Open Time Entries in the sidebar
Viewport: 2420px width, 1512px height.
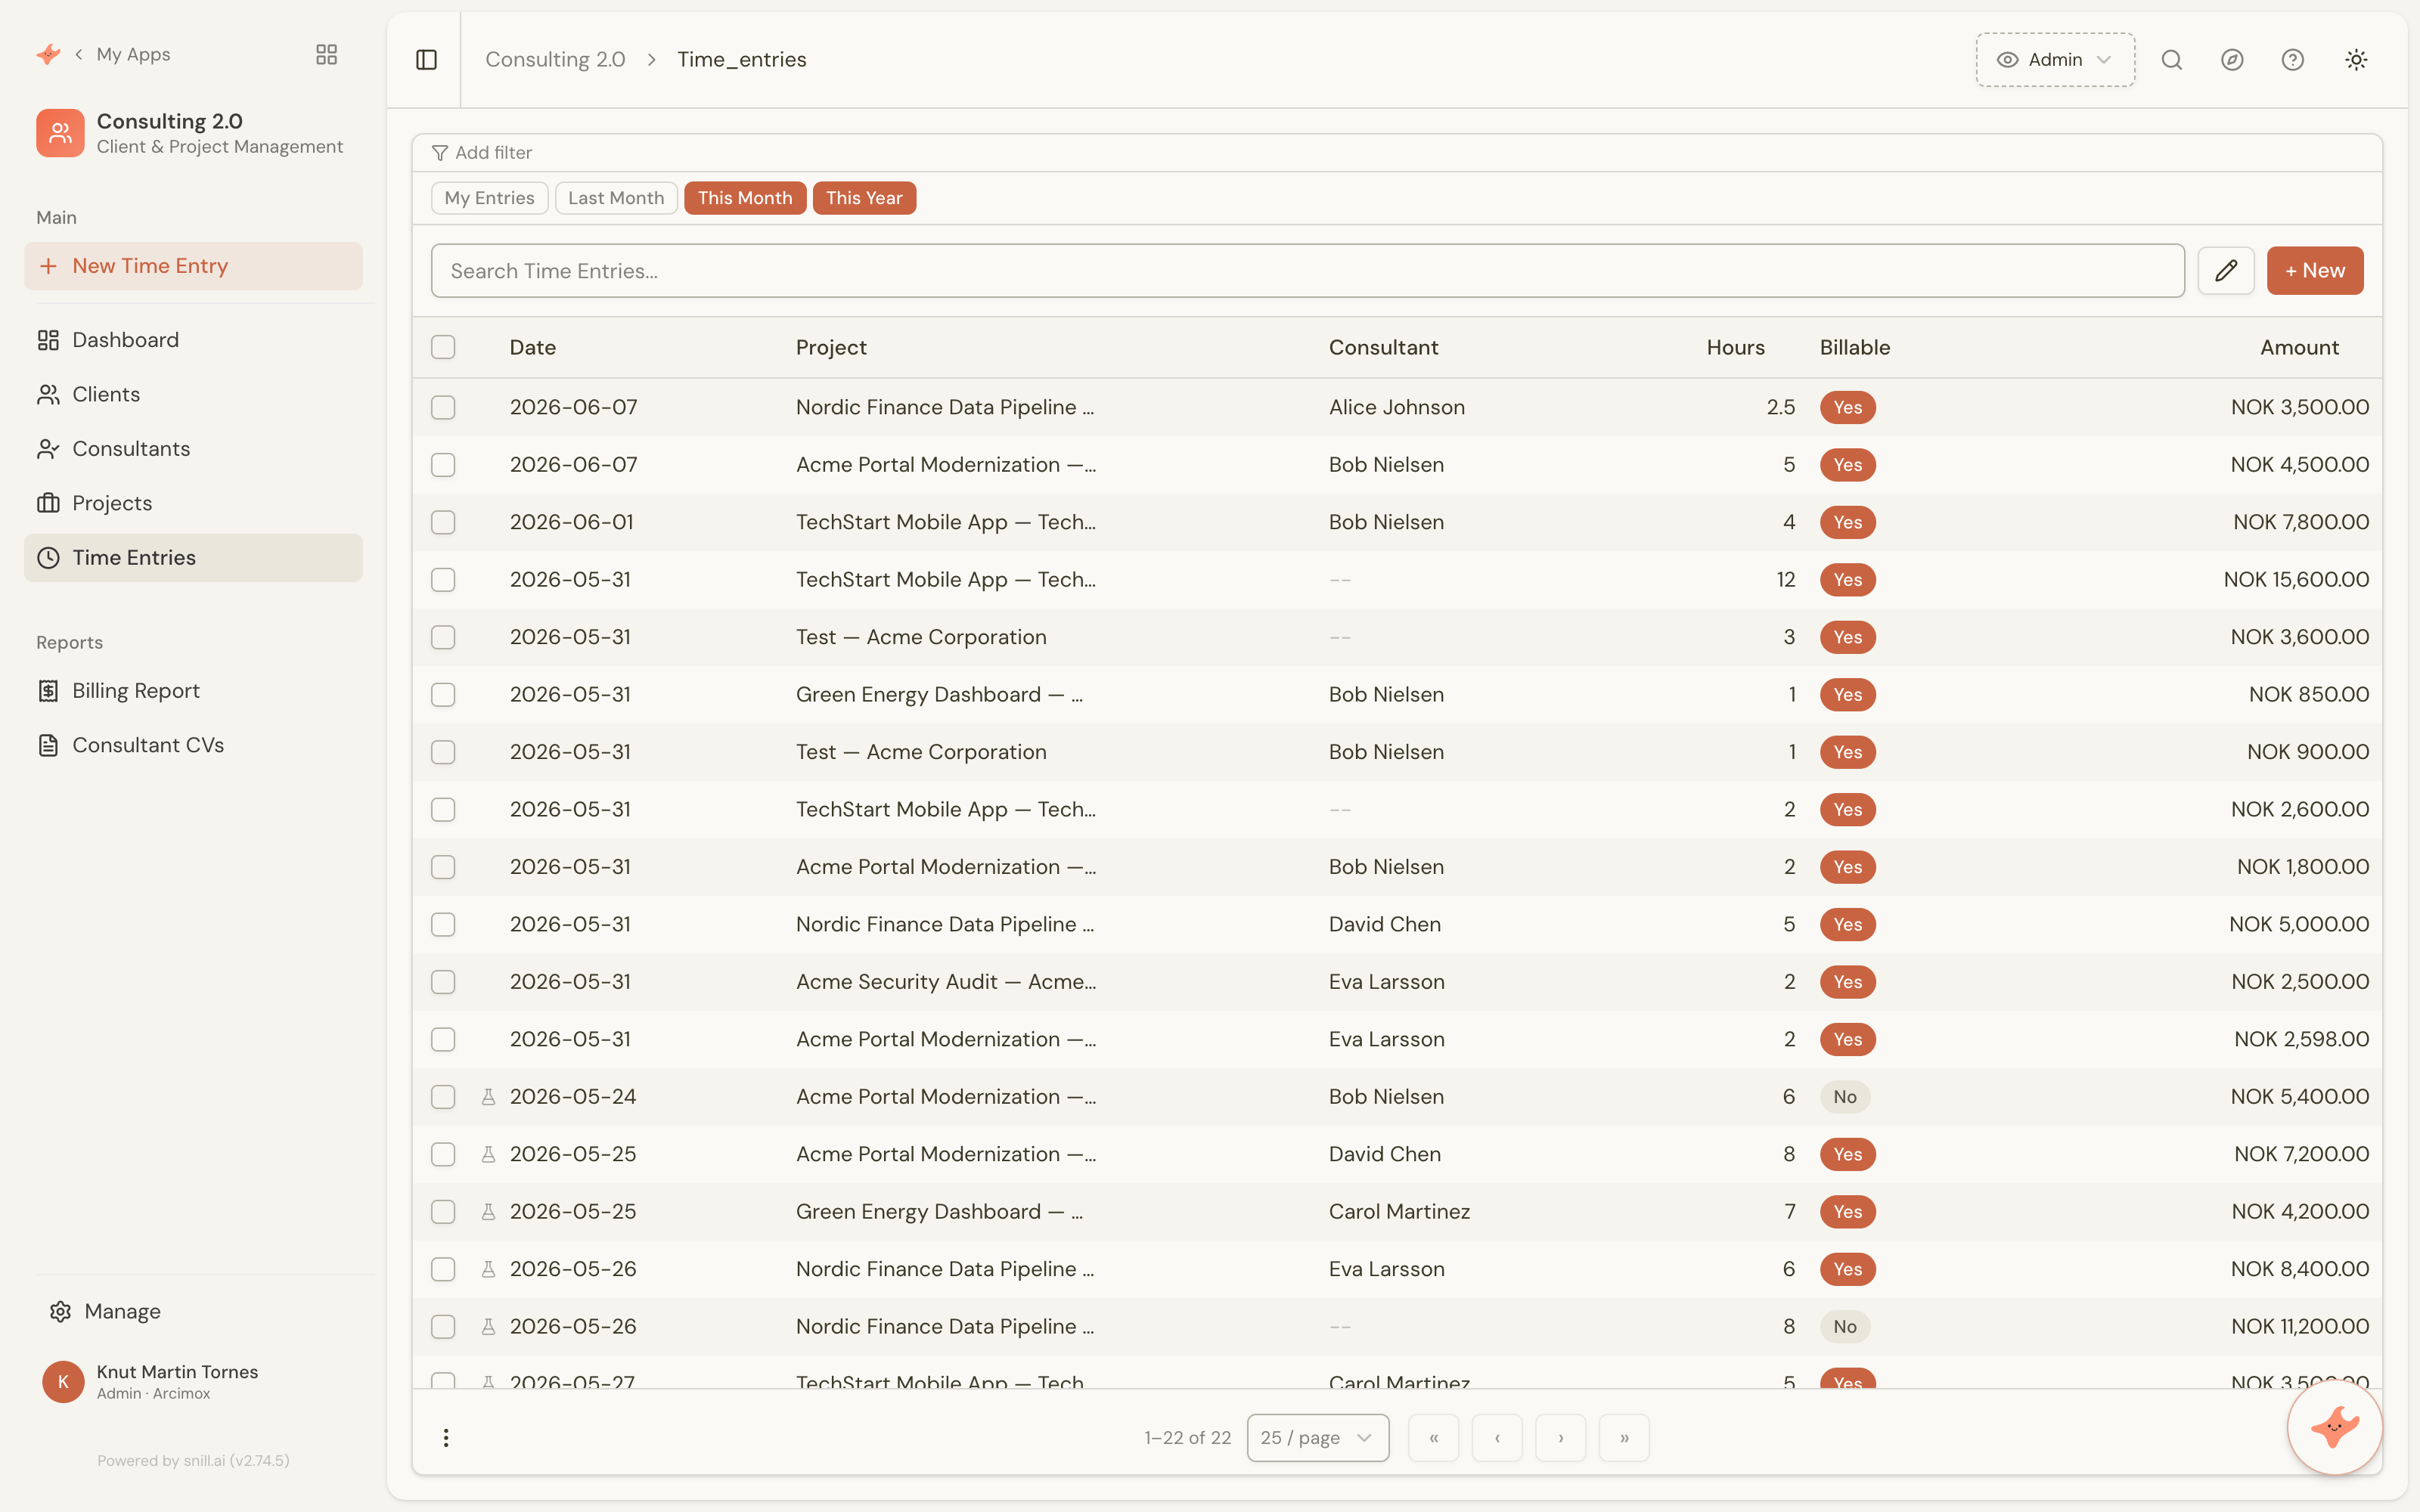193,558
